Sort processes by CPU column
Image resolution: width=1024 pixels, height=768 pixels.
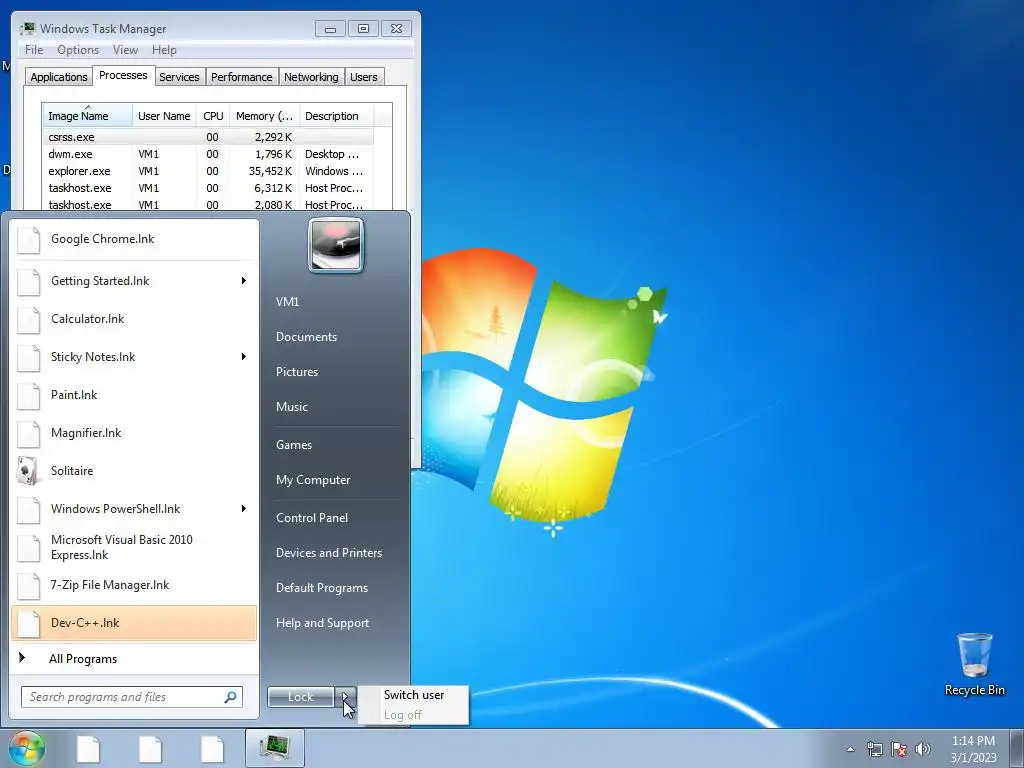coord(213,116)
